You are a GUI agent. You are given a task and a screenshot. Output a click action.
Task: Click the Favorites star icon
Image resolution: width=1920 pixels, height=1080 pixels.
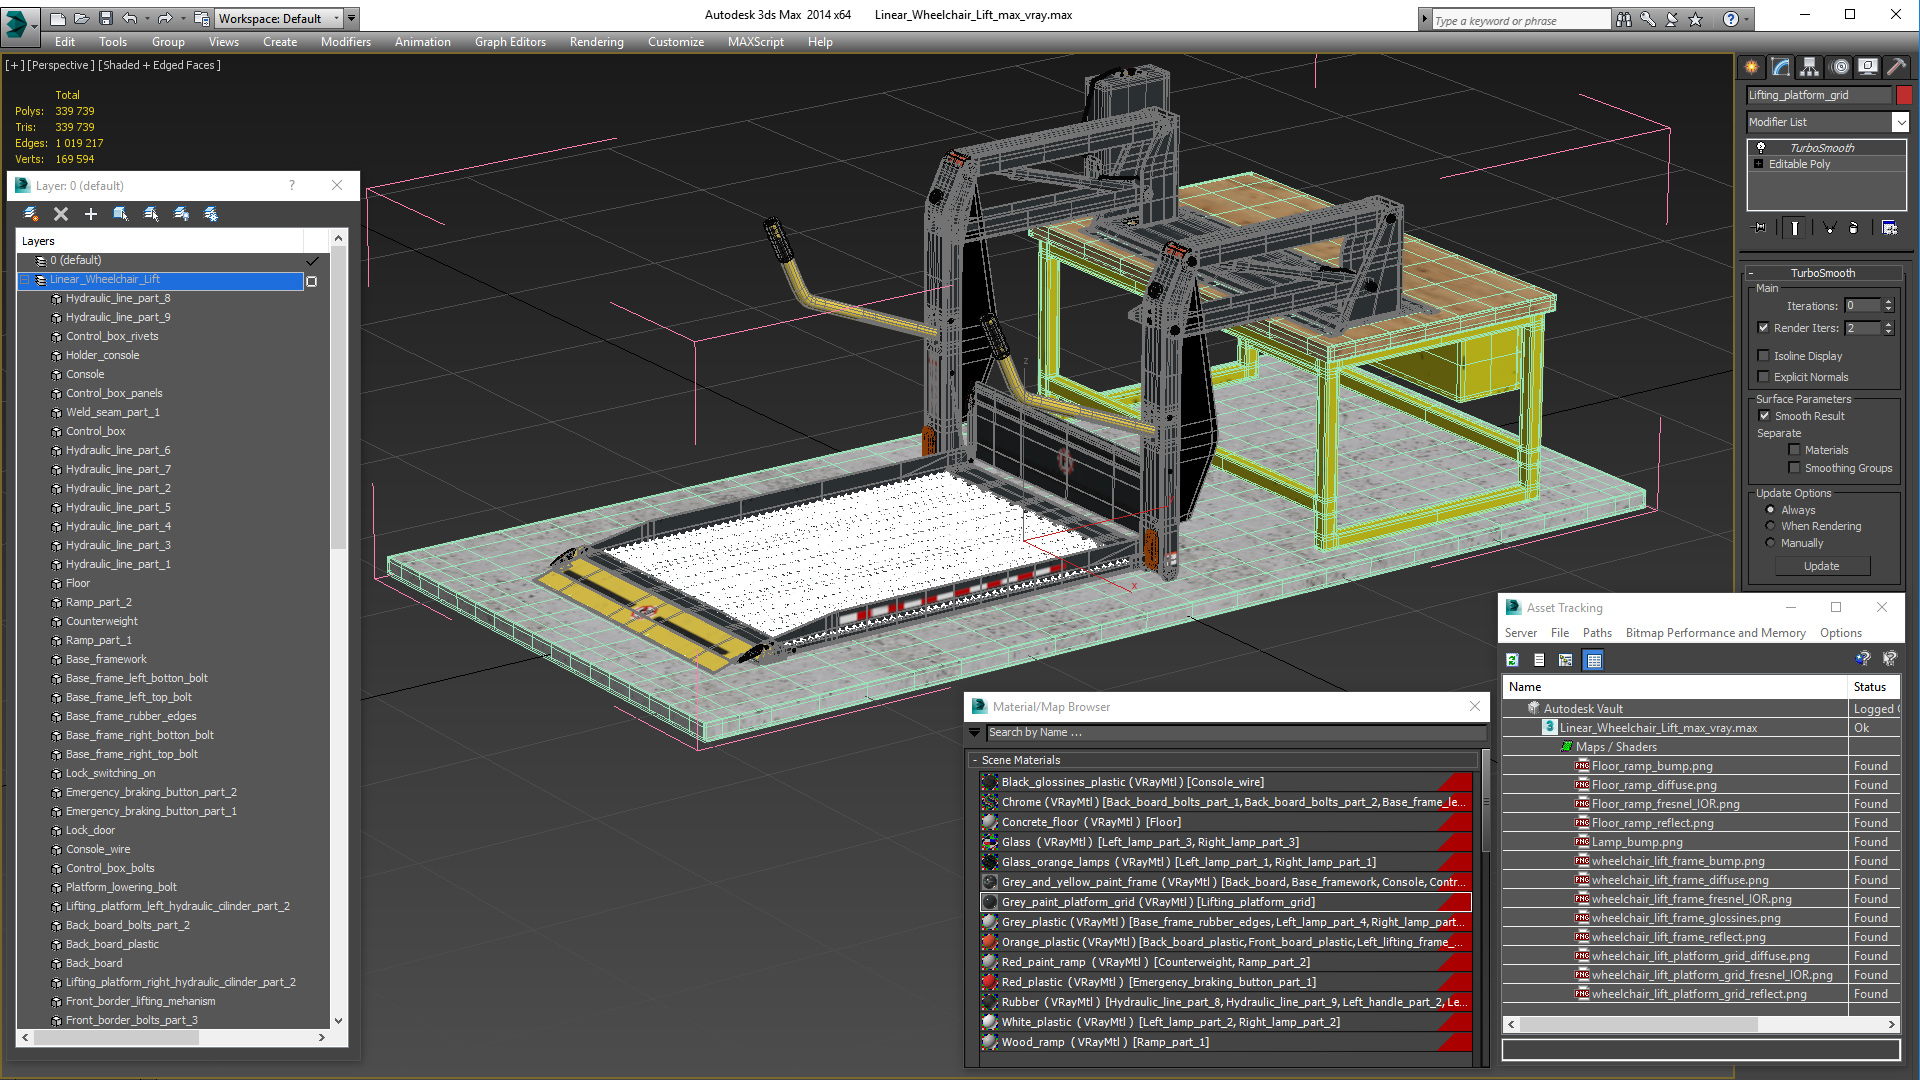coord(1696,19)
